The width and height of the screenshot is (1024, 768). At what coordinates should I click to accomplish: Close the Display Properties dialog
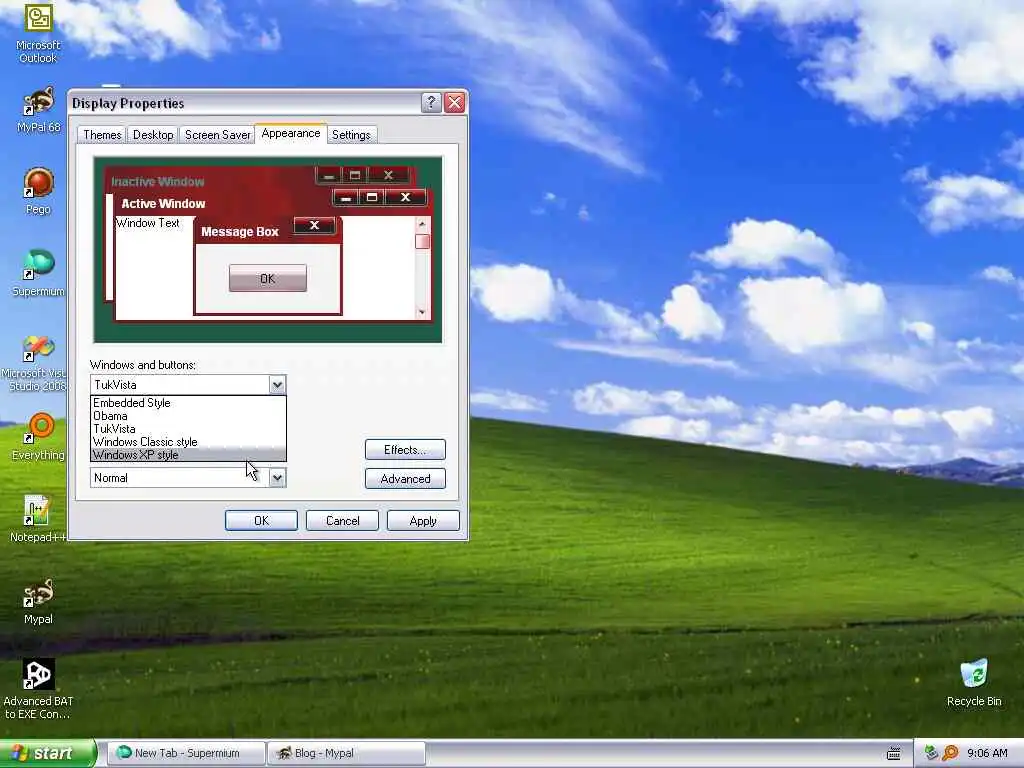pyautogui.click(x=455, y=103)
